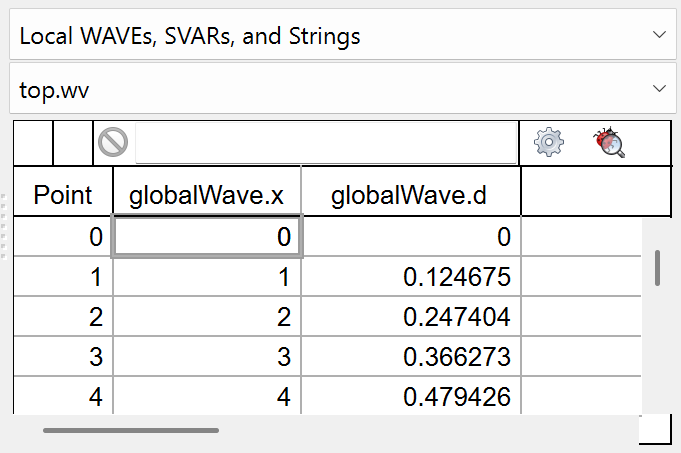Click the gear settings icon
Image resolution: width=681 pixels, height=453 pixels.
click(x=549, y=143)
